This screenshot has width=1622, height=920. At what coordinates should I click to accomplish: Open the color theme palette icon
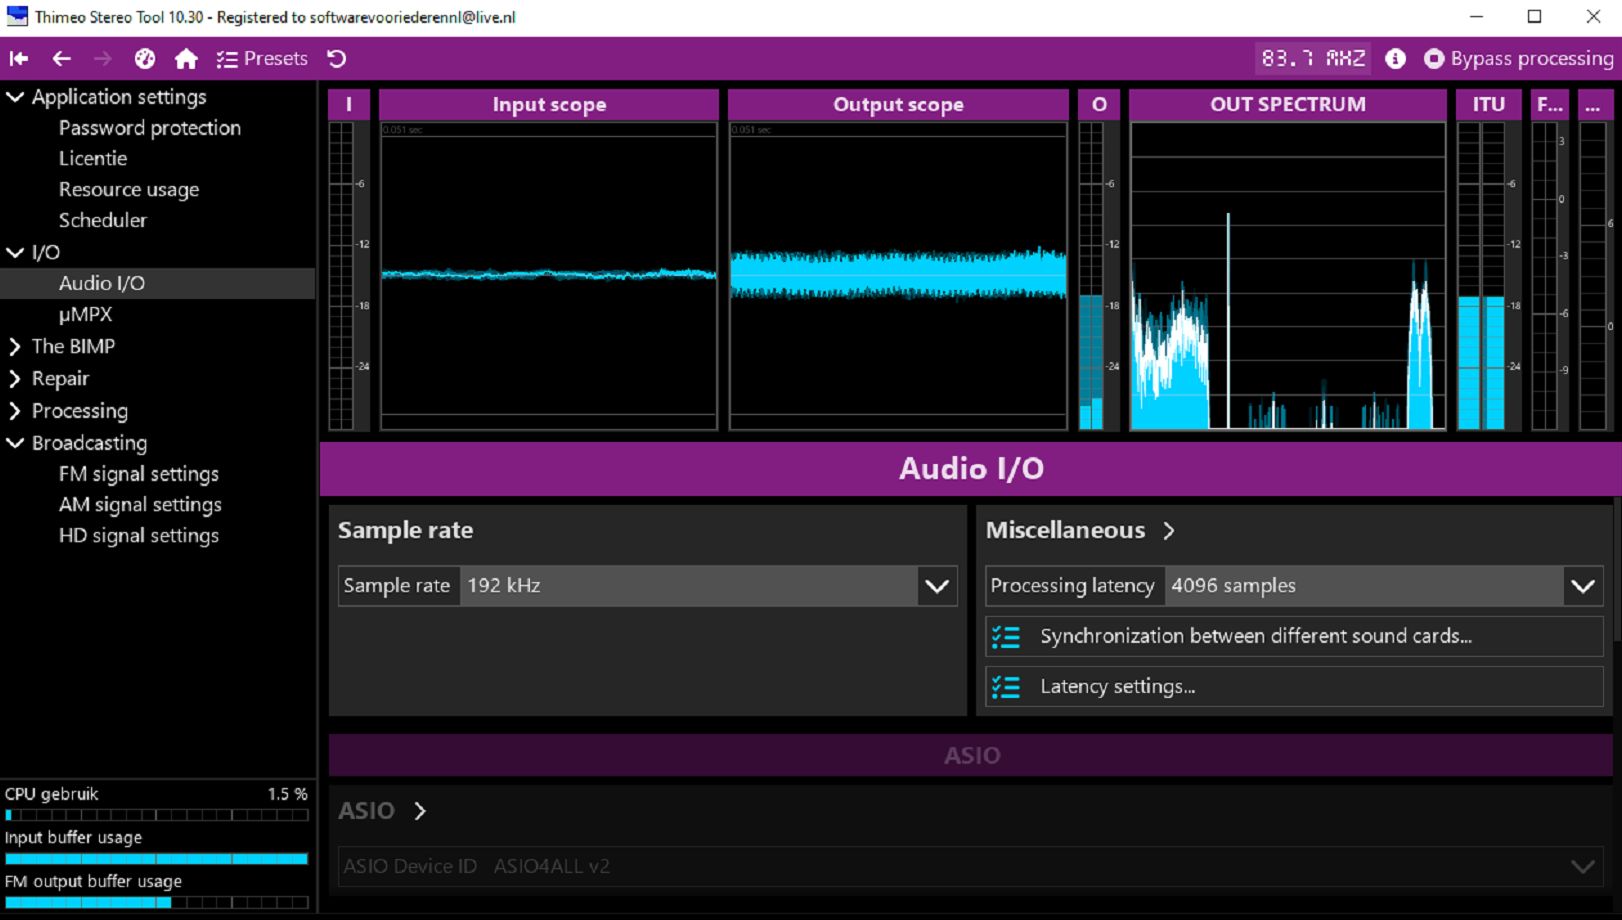(x=145, y=59)
